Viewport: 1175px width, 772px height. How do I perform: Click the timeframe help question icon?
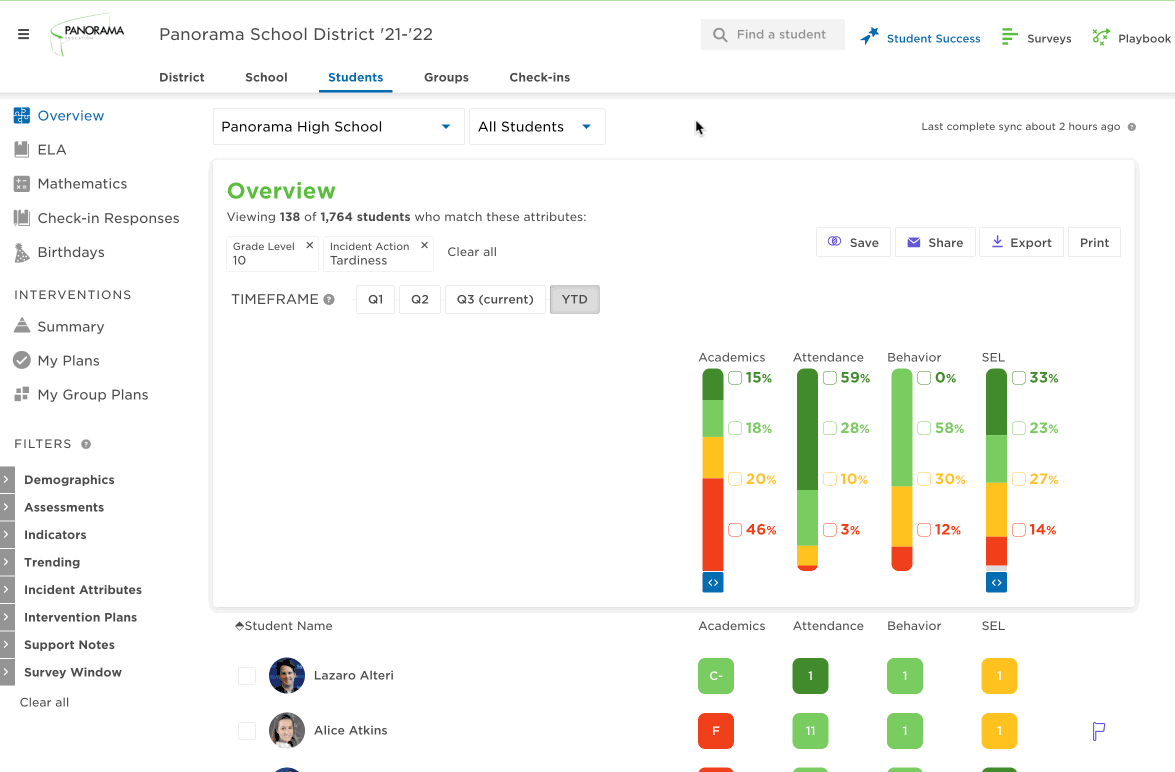[x=329, y=300]
